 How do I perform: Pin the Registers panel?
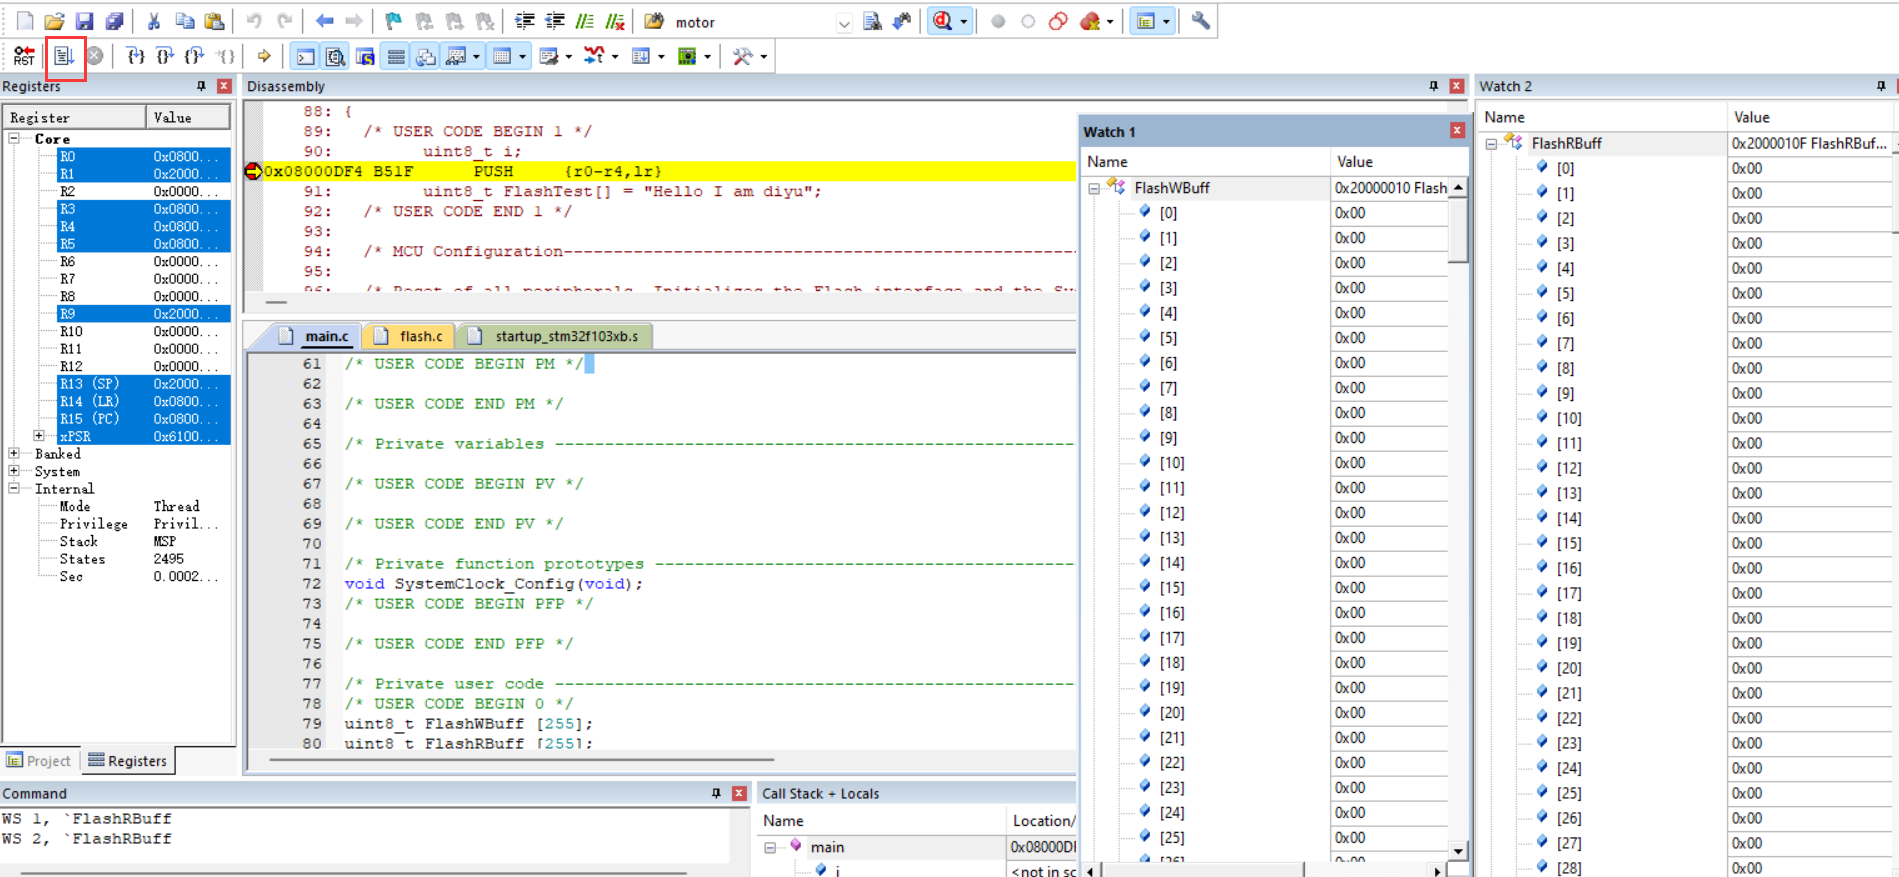pyautogui.click(x=201, y=86)
